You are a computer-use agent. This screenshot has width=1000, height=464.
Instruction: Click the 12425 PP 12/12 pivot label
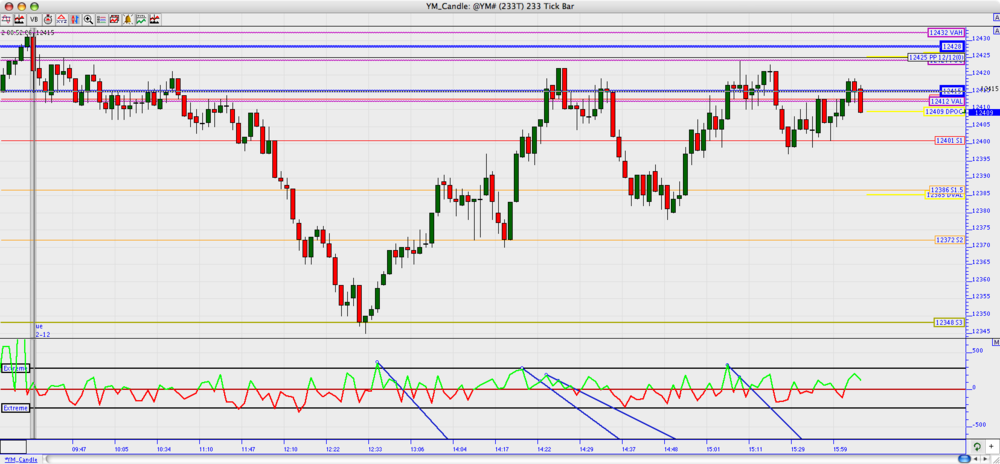936,57
